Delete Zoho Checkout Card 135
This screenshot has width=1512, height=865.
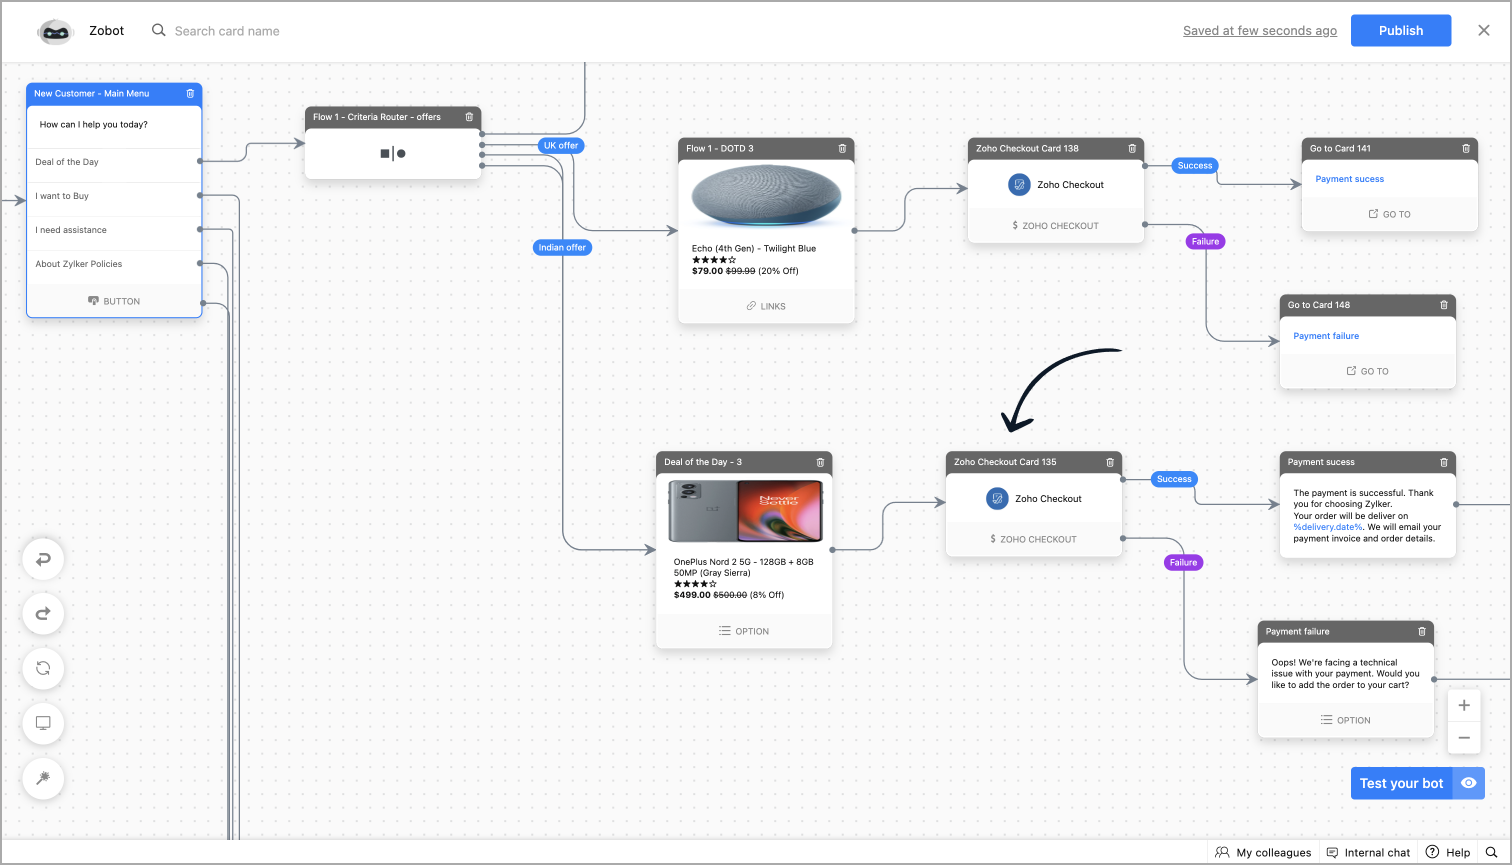(1110, 462)
